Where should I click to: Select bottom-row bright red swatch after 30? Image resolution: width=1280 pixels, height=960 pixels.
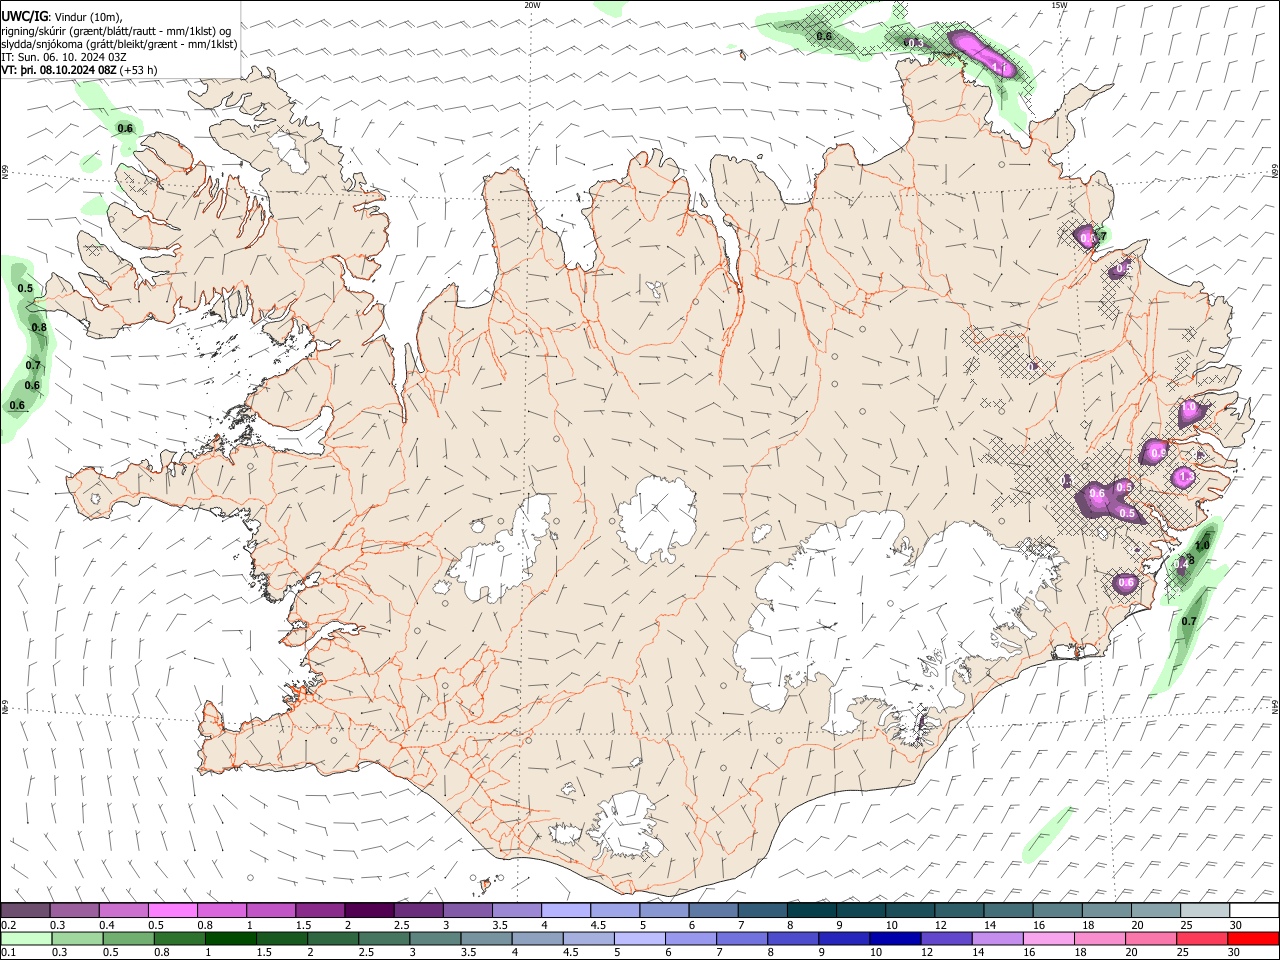(1254, 939)
